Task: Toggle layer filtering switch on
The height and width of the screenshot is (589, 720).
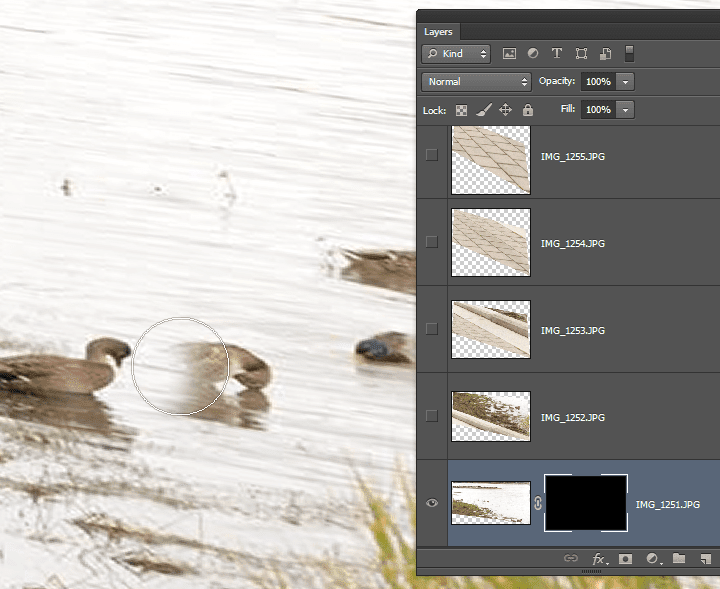Action: [630, 53]
